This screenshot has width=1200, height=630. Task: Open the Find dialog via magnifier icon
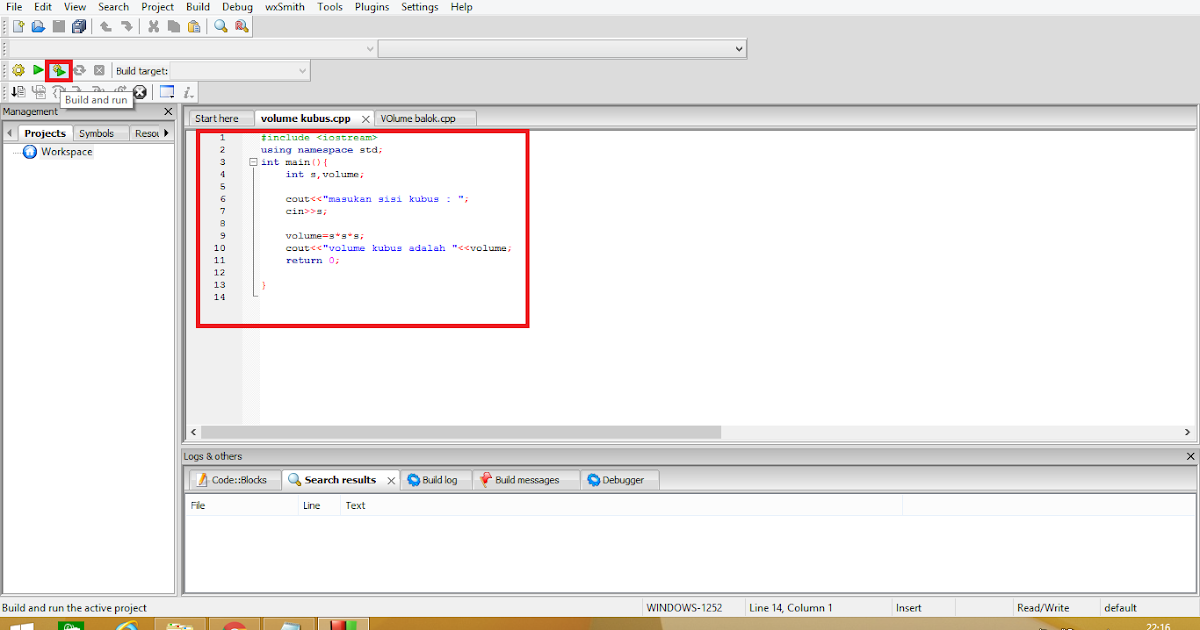point(220,26)
